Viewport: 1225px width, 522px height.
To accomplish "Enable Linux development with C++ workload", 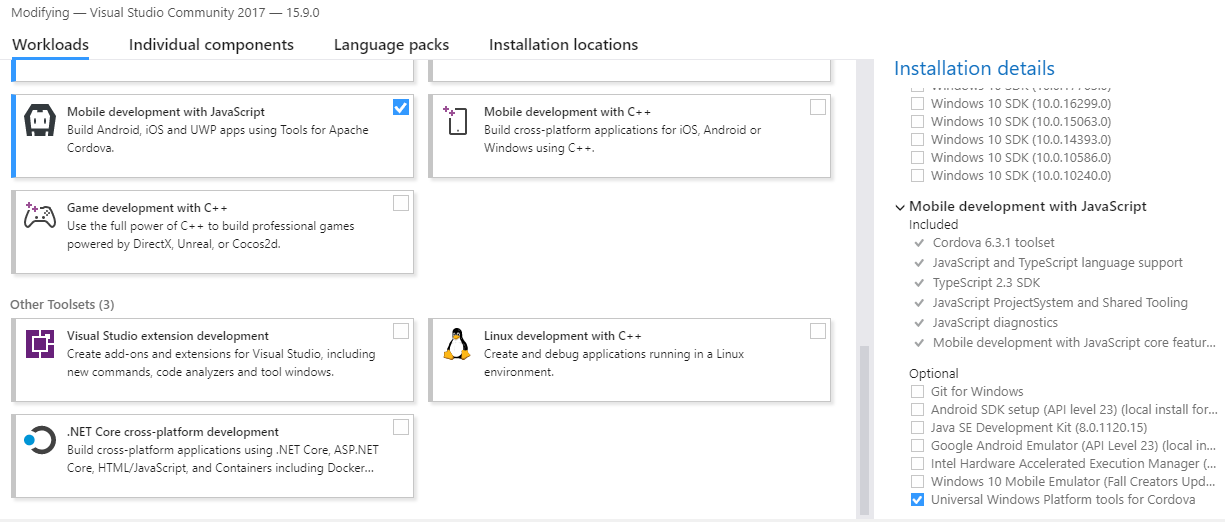I will click(x=818, y=331).
